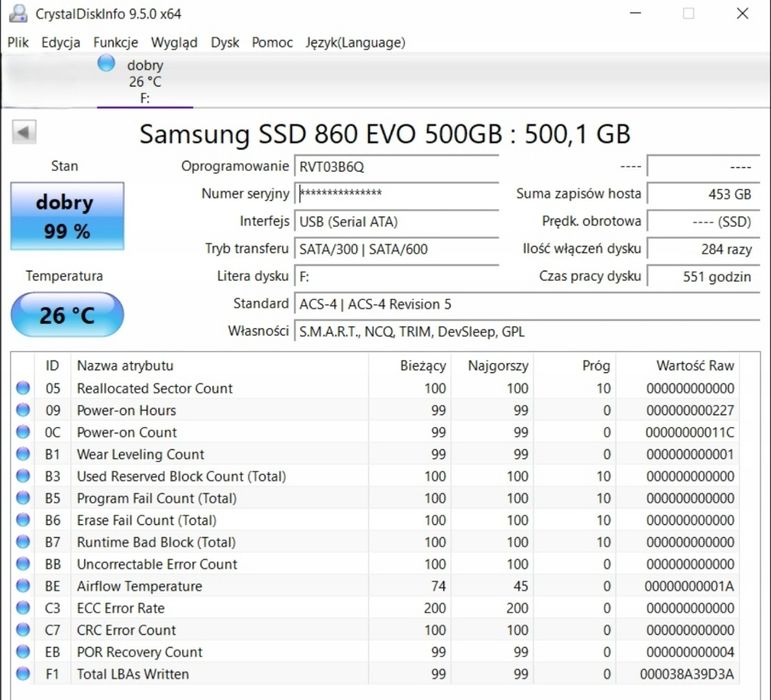Image resolution: width=771 pixels, height=700 pixels.
Task: Click the CrystalDiskInfo app icon in title bar
Action: pyautogui.click(x=18, y=13)
